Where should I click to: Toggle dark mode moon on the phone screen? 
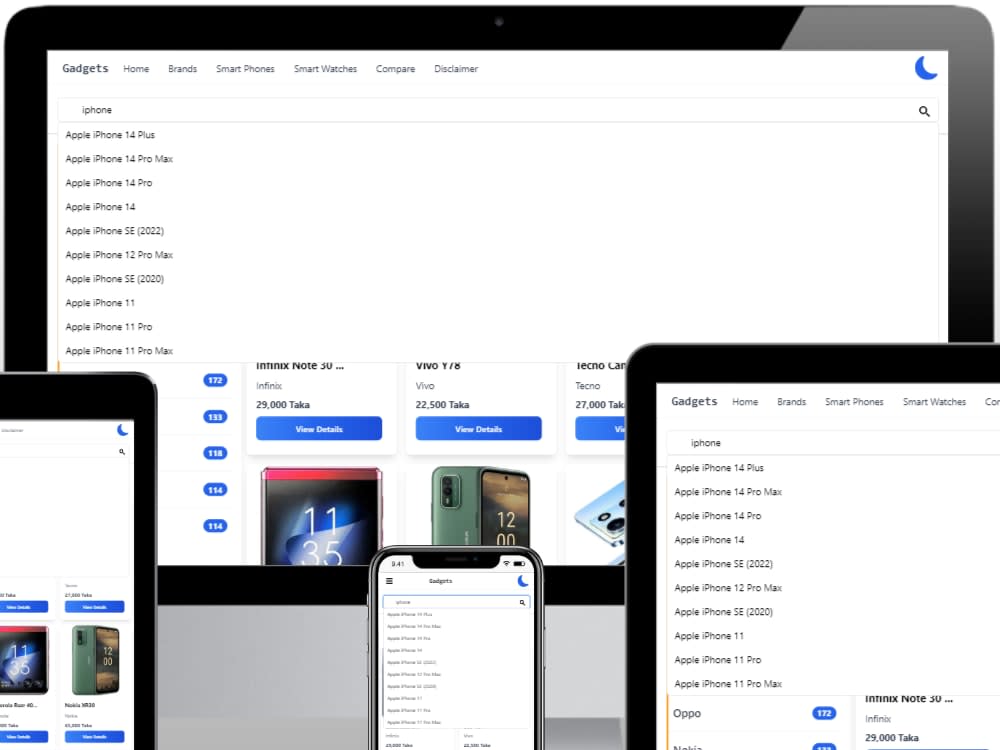point(523,580)
